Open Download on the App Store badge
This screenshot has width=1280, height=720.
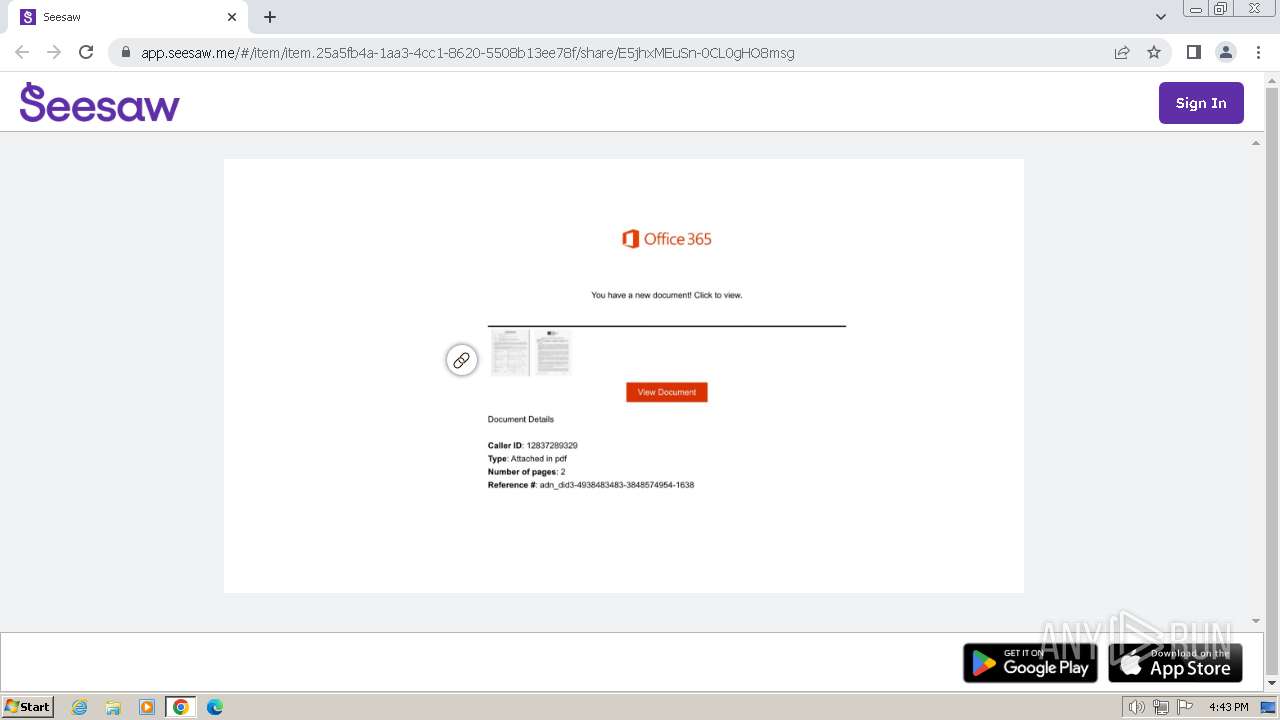click(1176, 662)
